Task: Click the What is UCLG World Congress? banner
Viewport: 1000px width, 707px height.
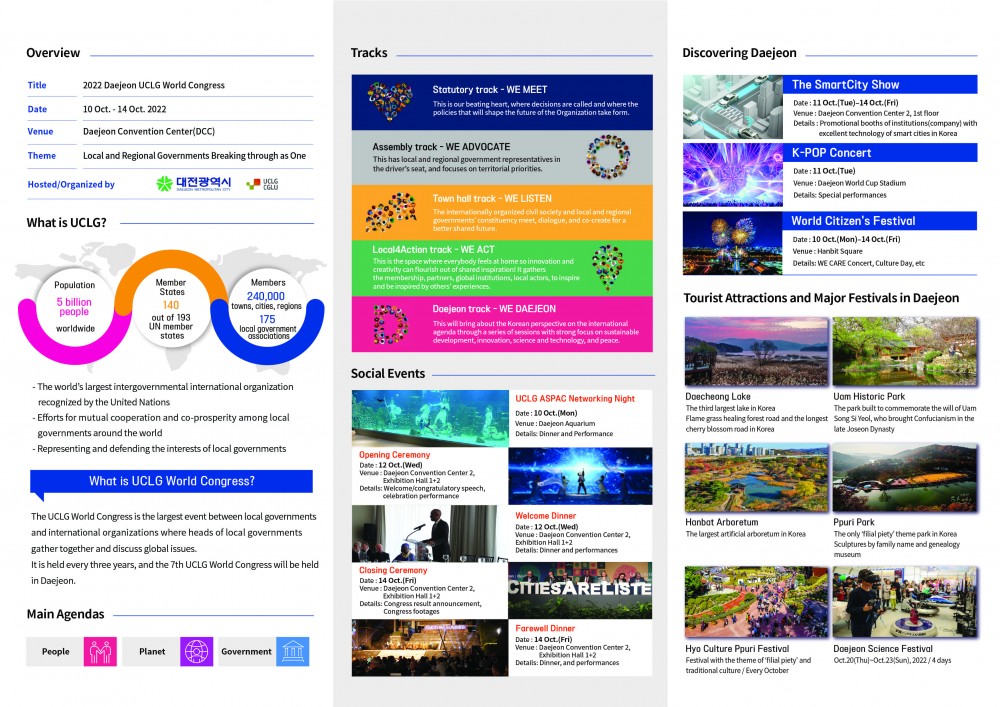Action: 172,481
